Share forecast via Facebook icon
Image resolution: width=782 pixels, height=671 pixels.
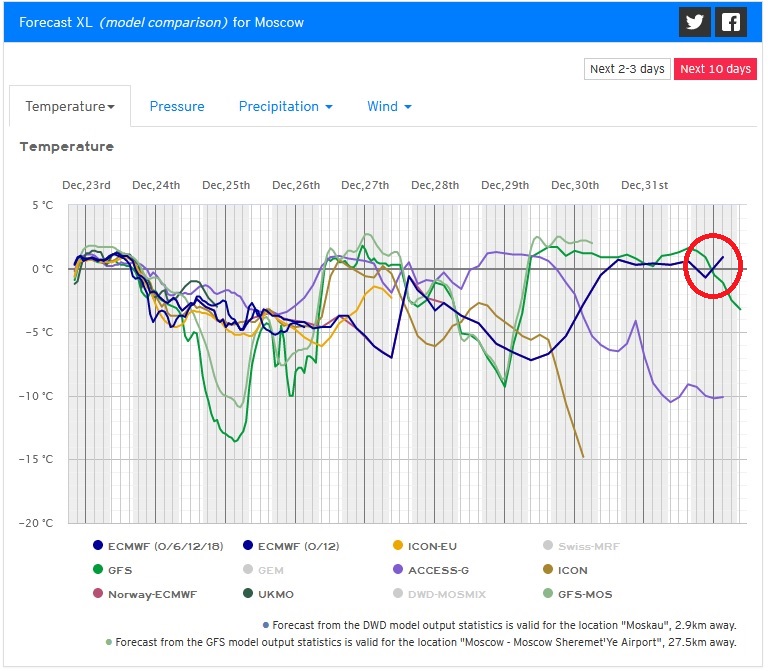coord(731,22)
